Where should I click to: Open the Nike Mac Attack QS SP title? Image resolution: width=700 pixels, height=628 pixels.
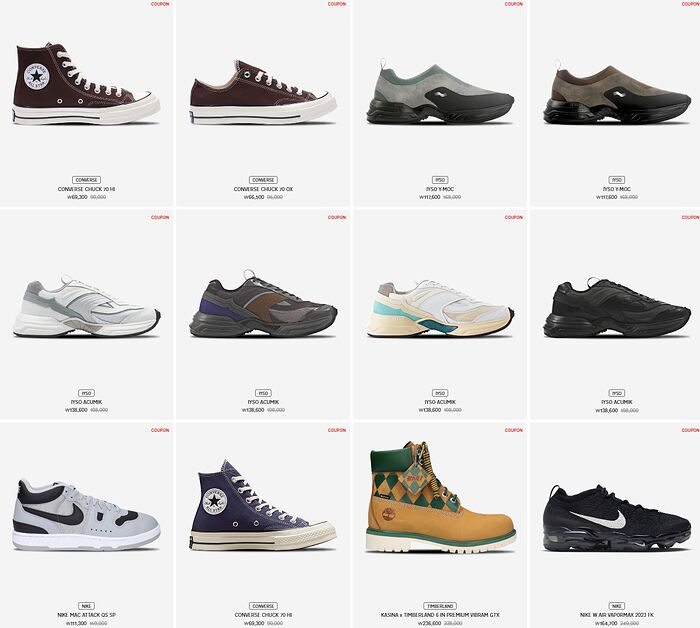tap(86, 615)
